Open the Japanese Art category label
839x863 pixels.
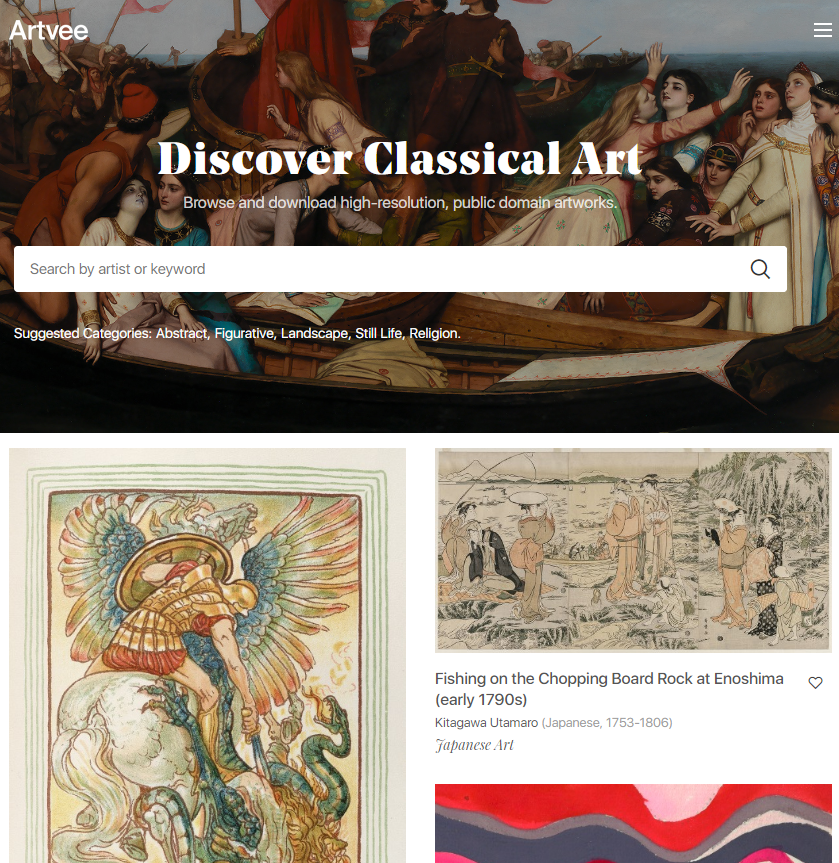pos(474,745)
